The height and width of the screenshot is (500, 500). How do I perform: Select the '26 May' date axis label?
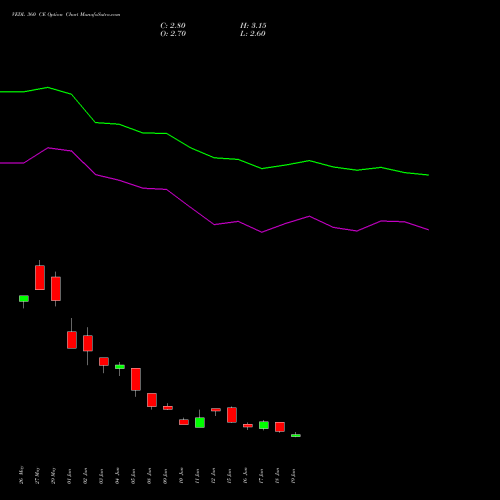tap(22, 475)
